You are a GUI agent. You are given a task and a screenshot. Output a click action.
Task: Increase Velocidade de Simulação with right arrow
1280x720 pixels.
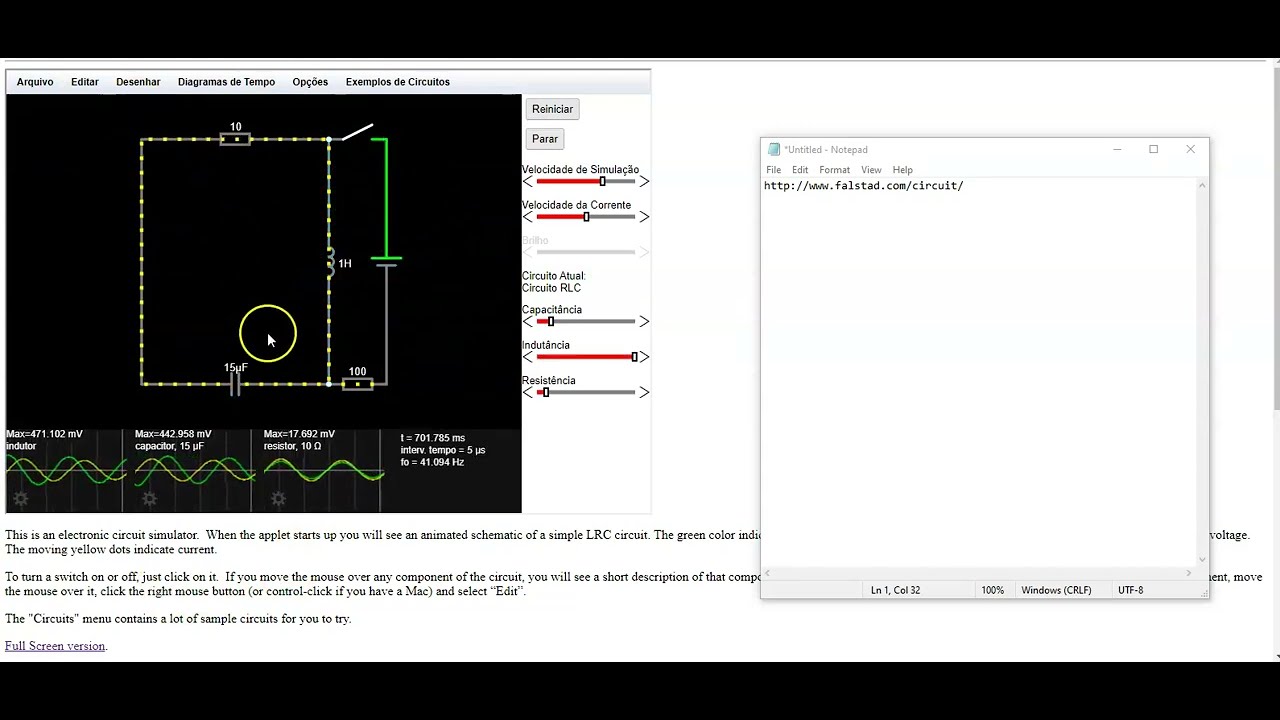(644, 181)
